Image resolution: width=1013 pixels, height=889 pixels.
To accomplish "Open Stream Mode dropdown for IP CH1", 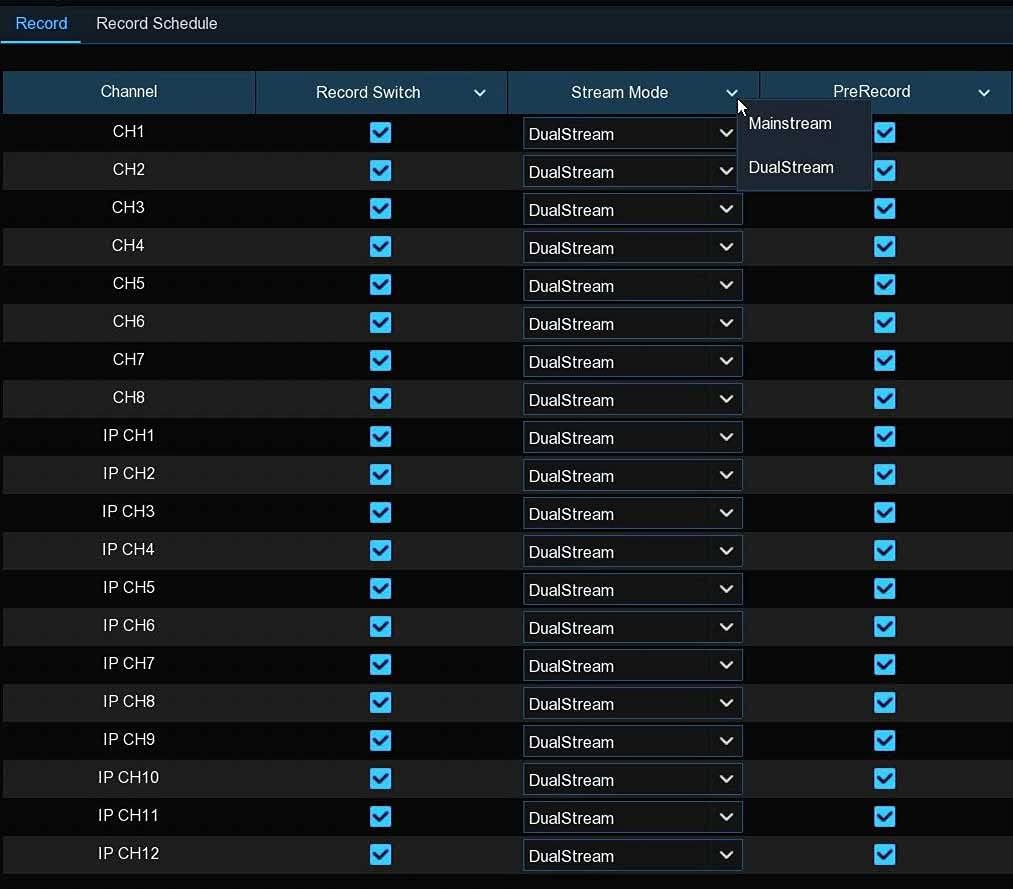I will (632, 437).
